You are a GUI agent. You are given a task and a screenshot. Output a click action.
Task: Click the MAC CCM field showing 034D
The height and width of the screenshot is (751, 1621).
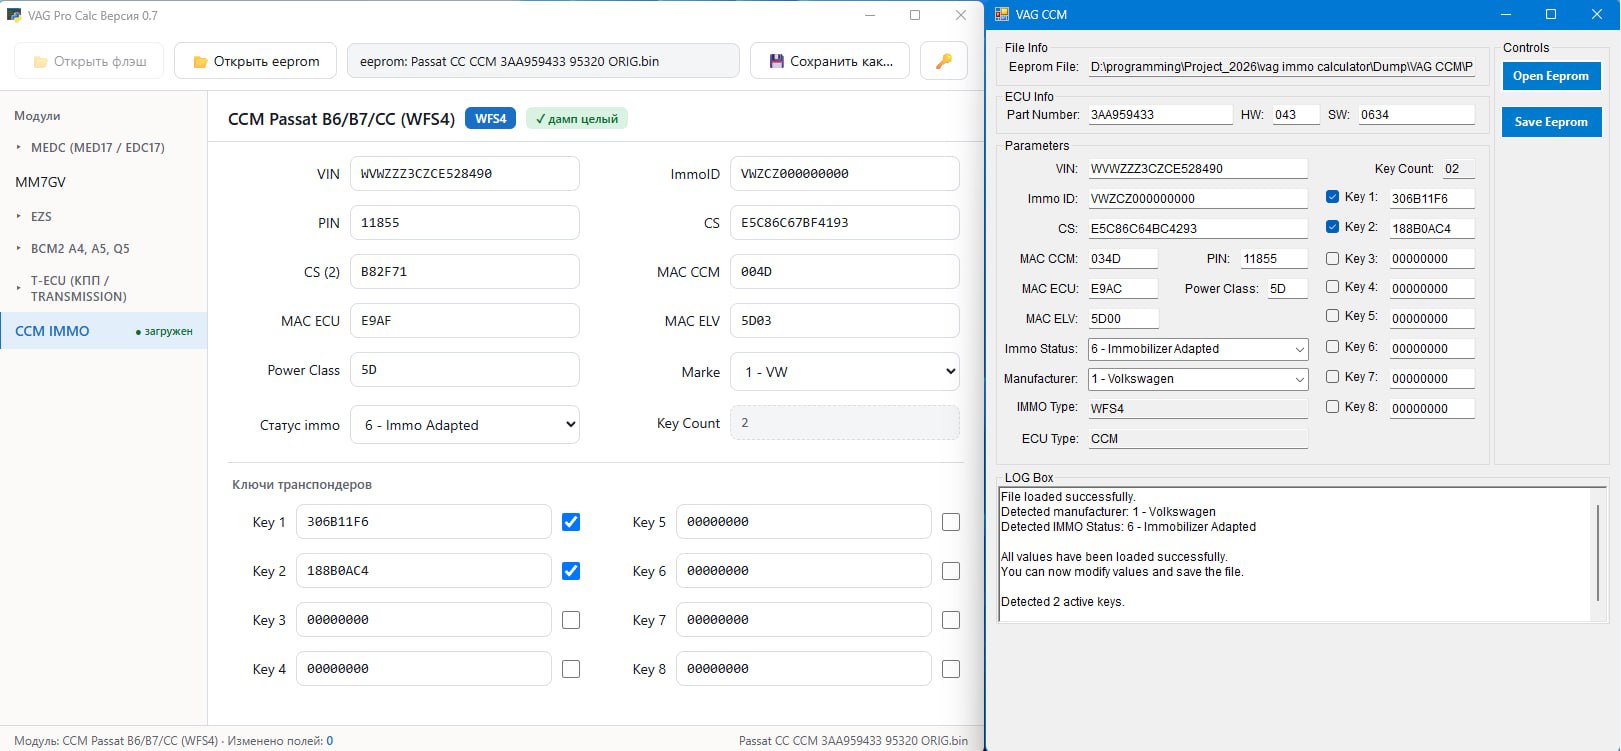tap(1123, 259)
